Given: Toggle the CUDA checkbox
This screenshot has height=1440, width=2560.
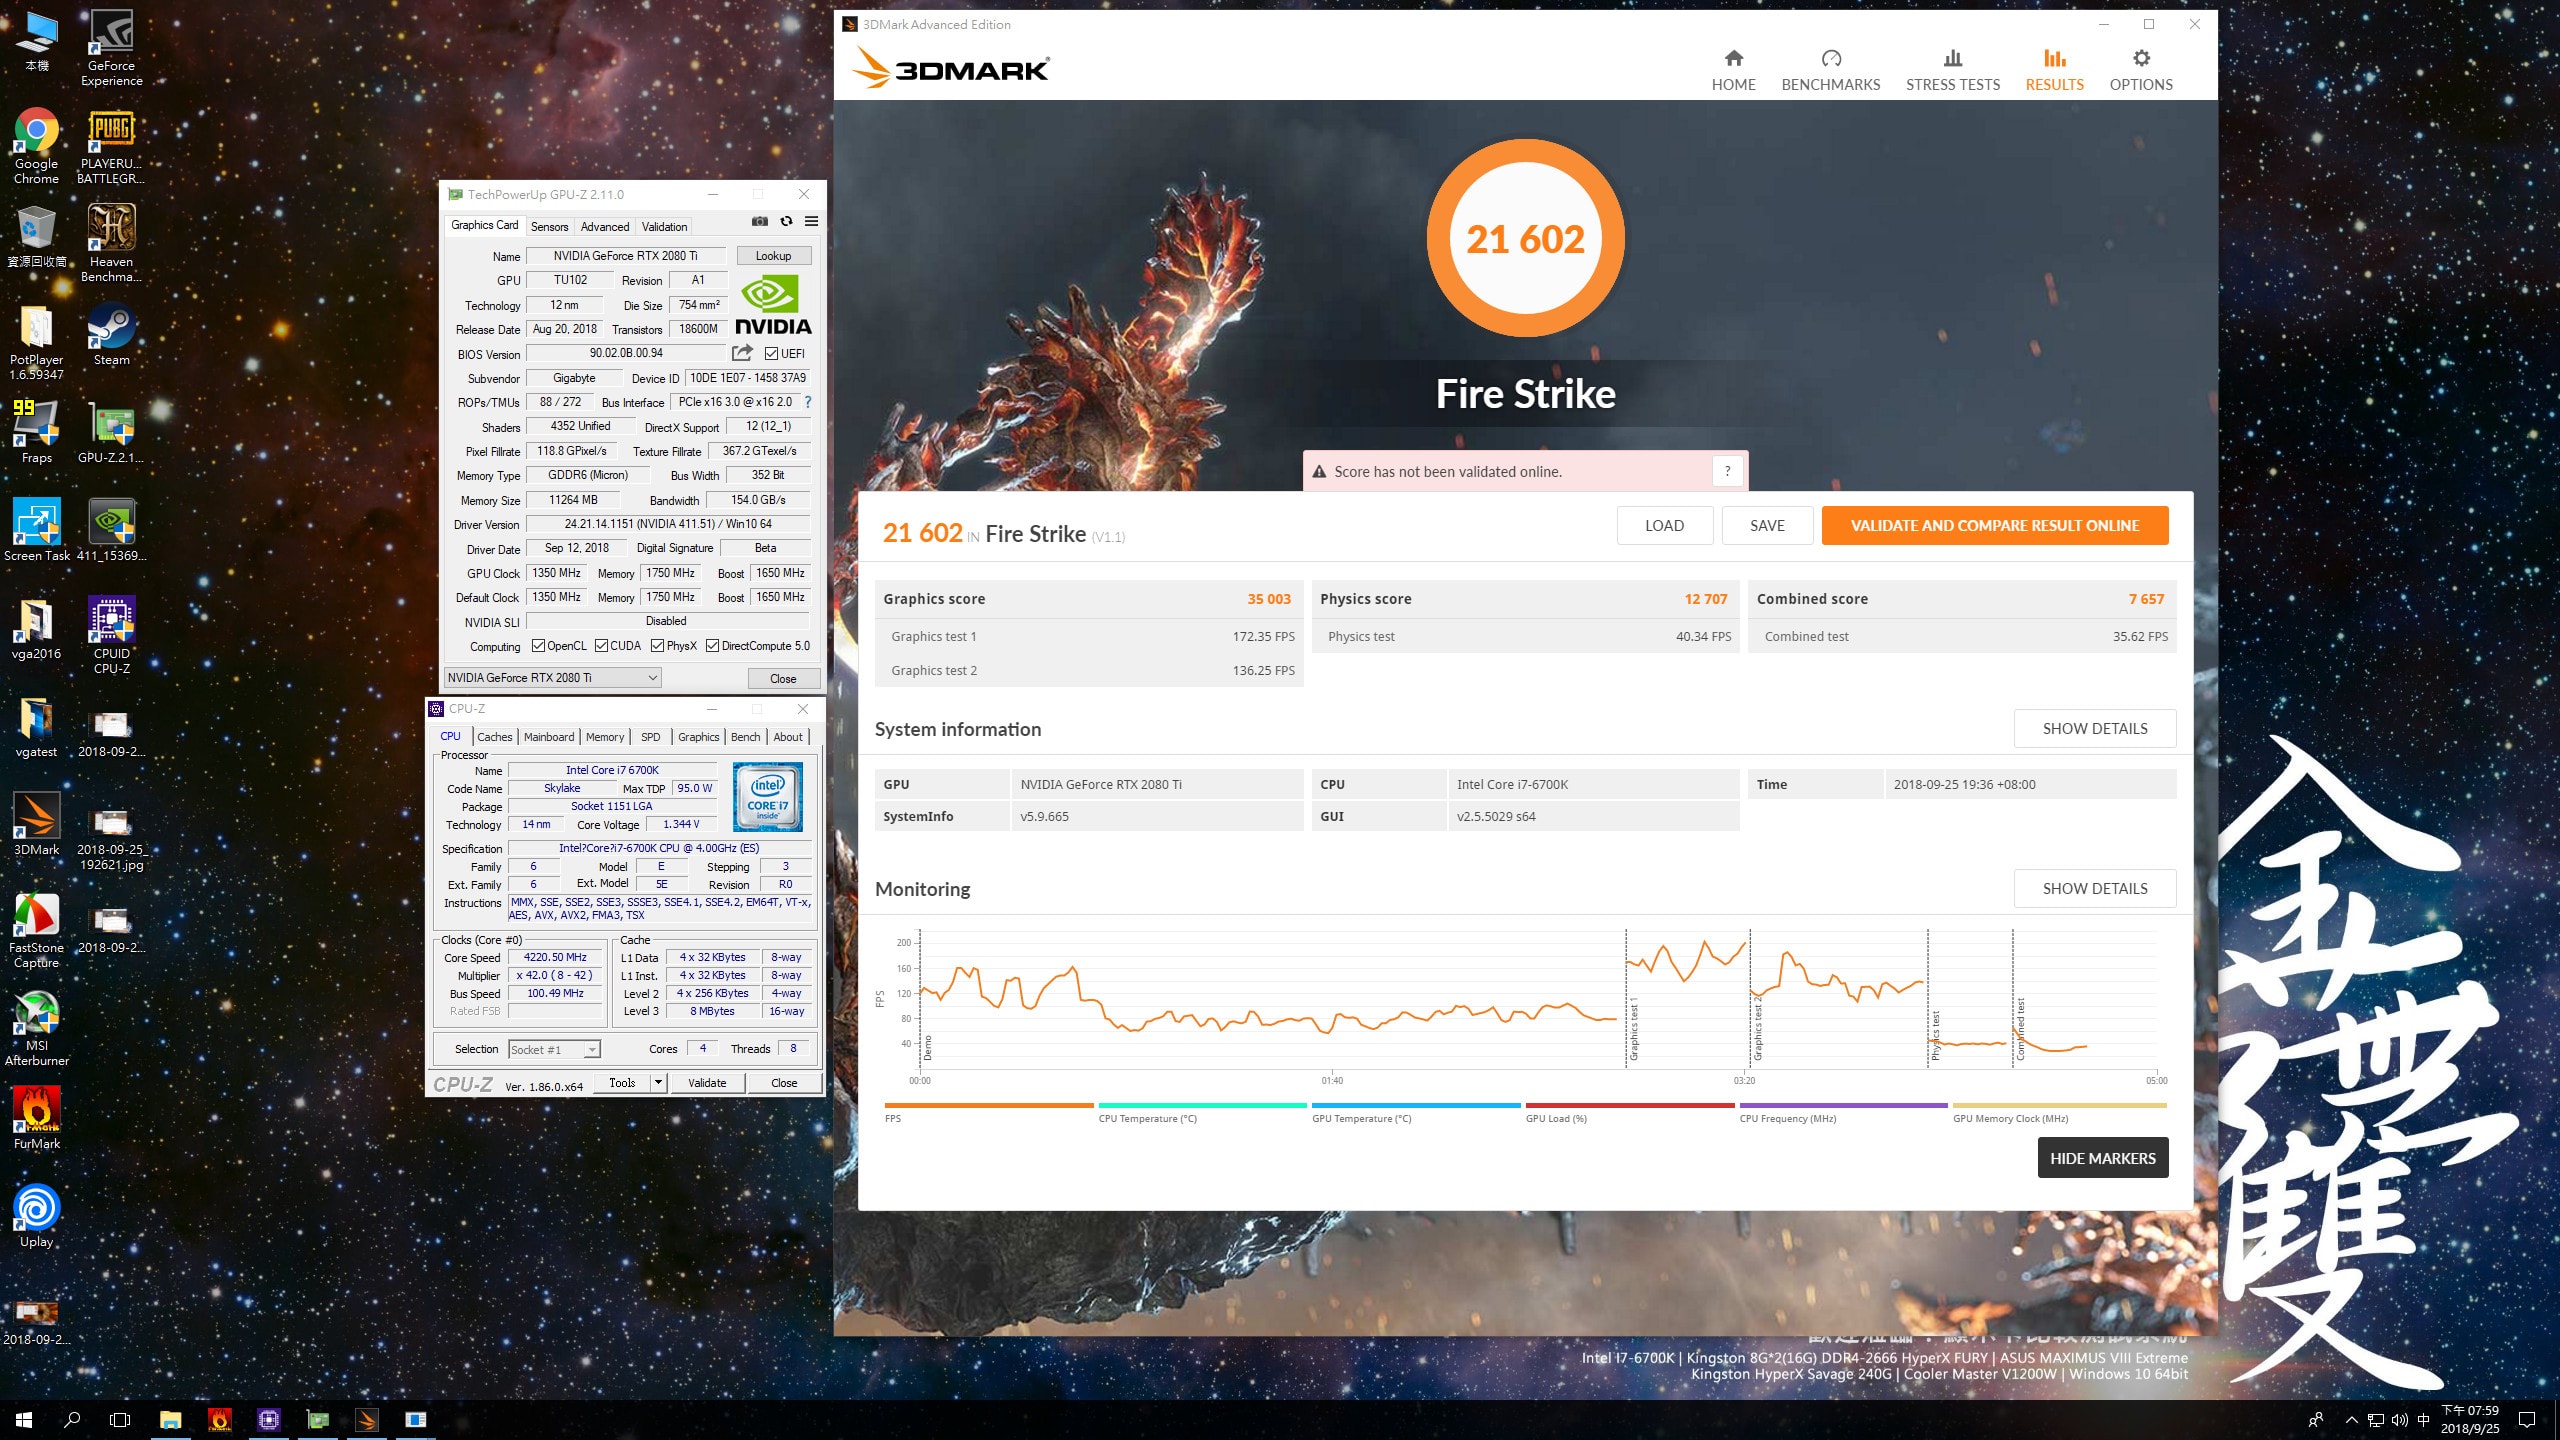Looking at the screenshot, I should (601, 646).
